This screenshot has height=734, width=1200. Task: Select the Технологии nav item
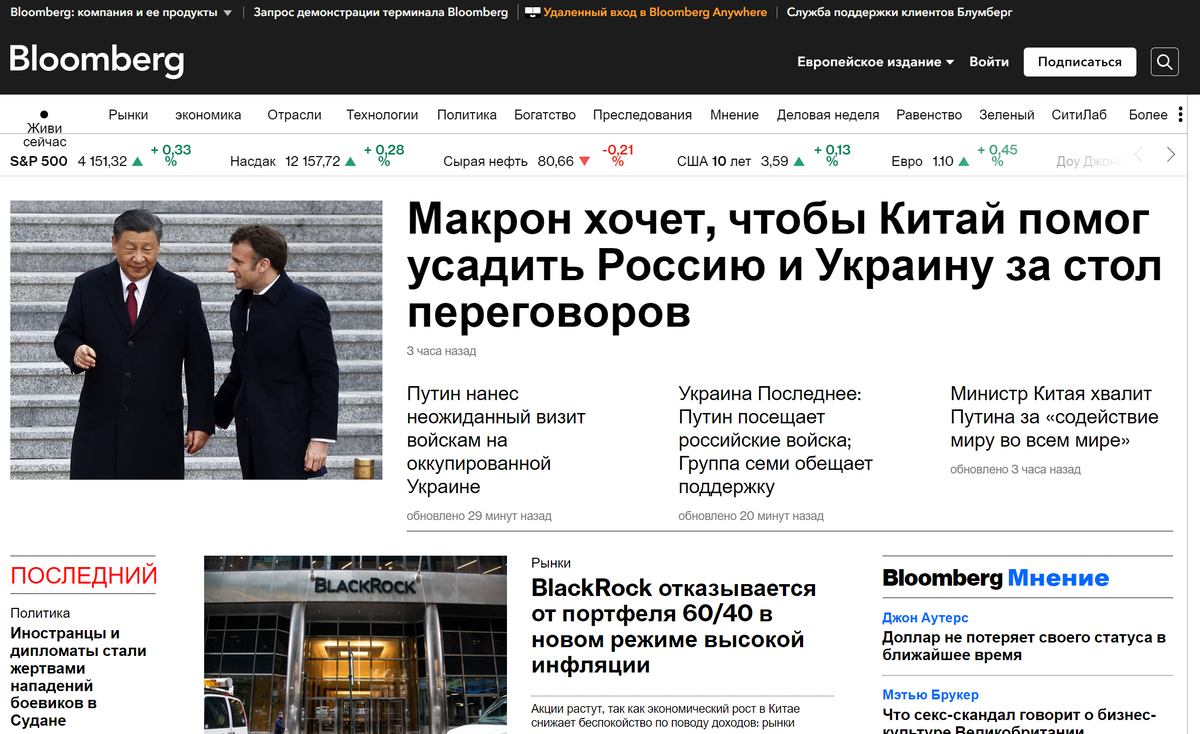(x=382, y=115)
